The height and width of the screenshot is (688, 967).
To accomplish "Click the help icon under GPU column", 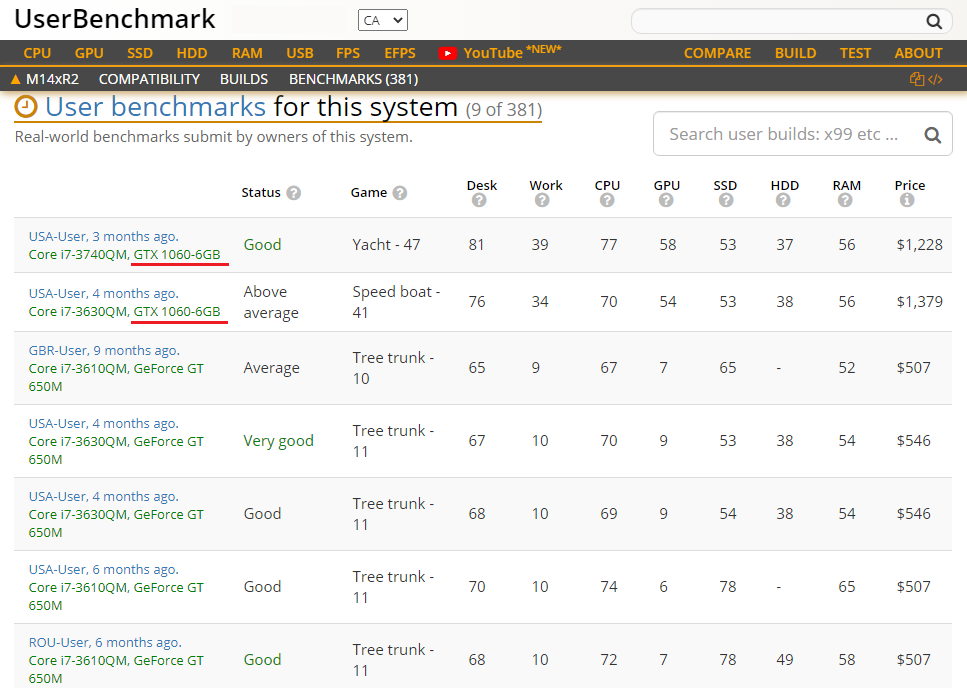I will pos(666,200).
